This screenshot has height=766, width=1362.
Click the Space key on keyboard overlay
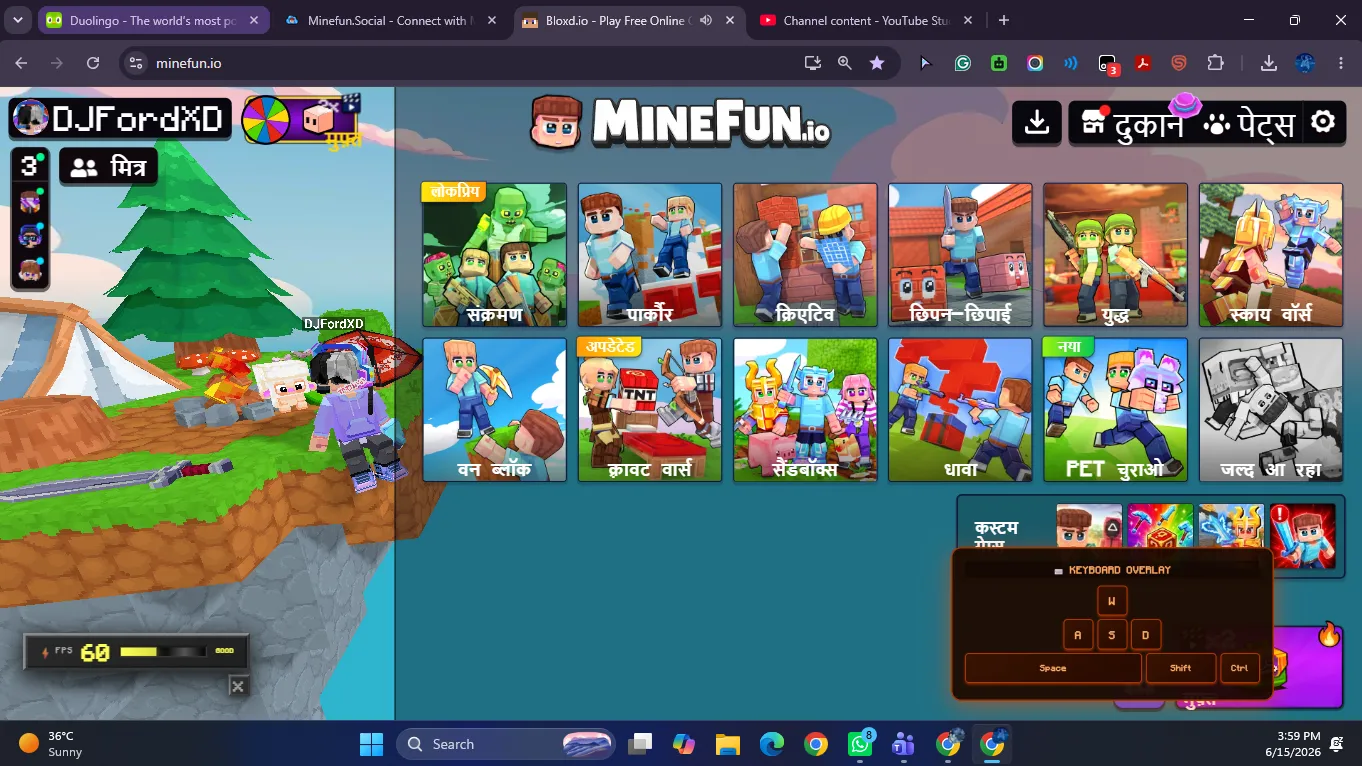[x=1053, y=668]
